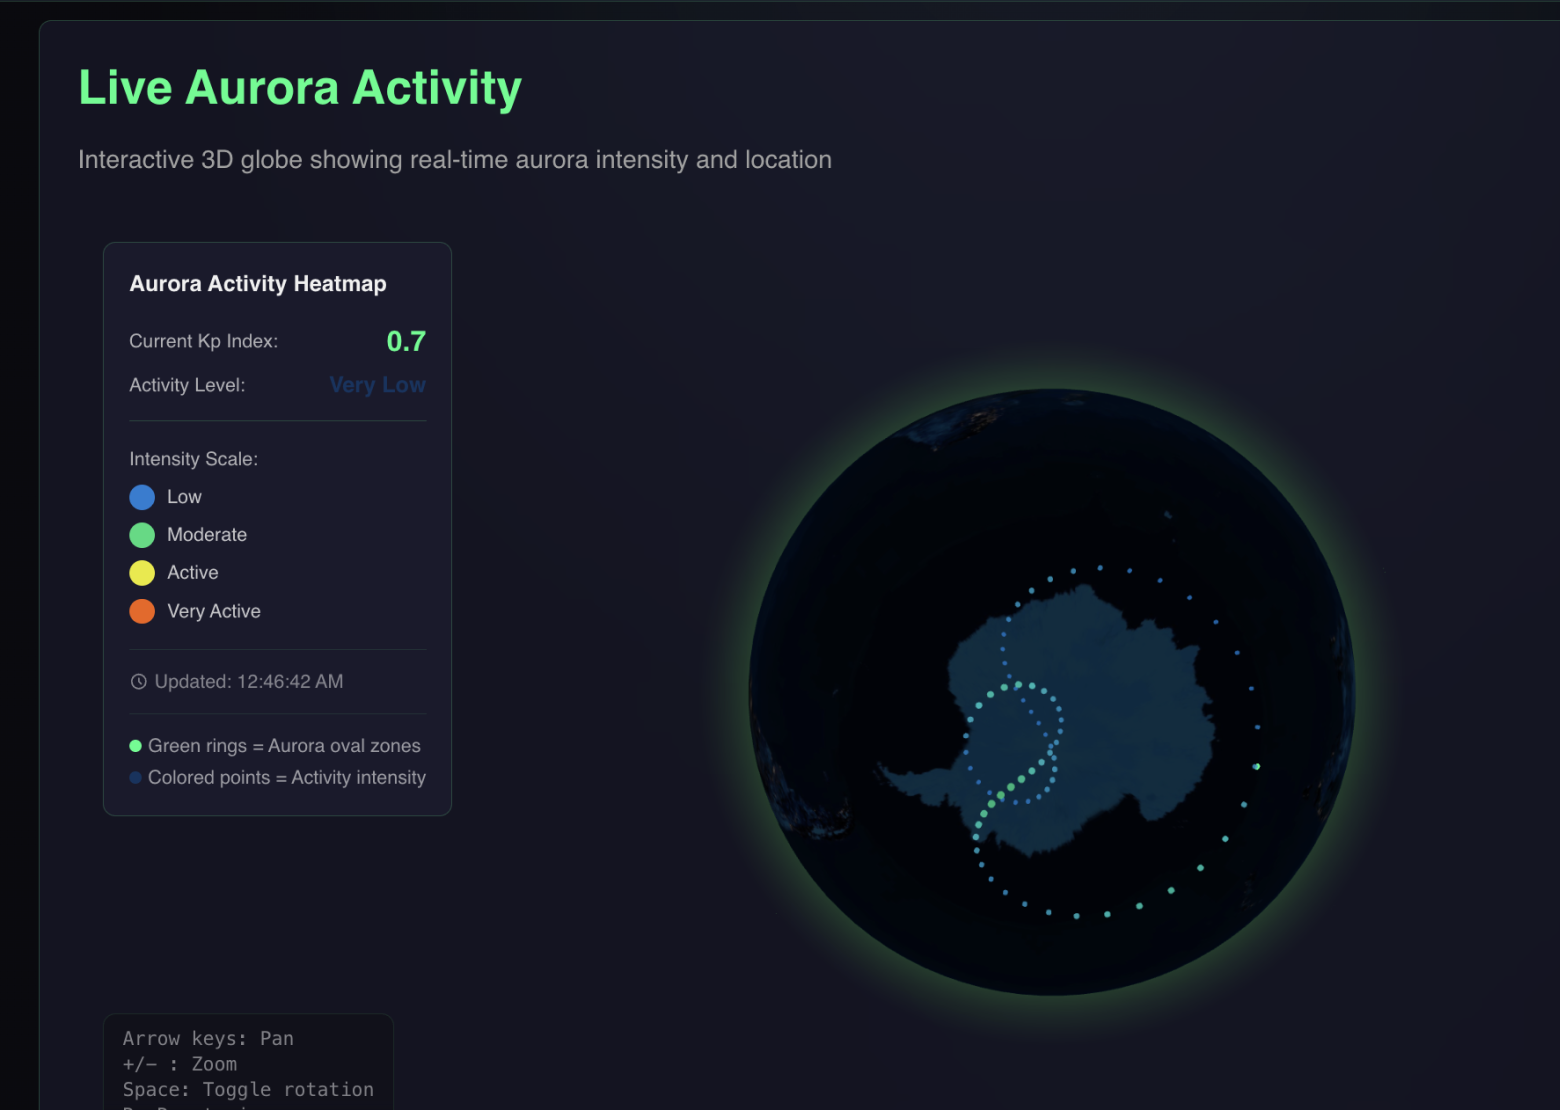Select the Live Aurora Activity heading
The width and height of the screenshot is (1560, 1110).
tap(299, 87)
